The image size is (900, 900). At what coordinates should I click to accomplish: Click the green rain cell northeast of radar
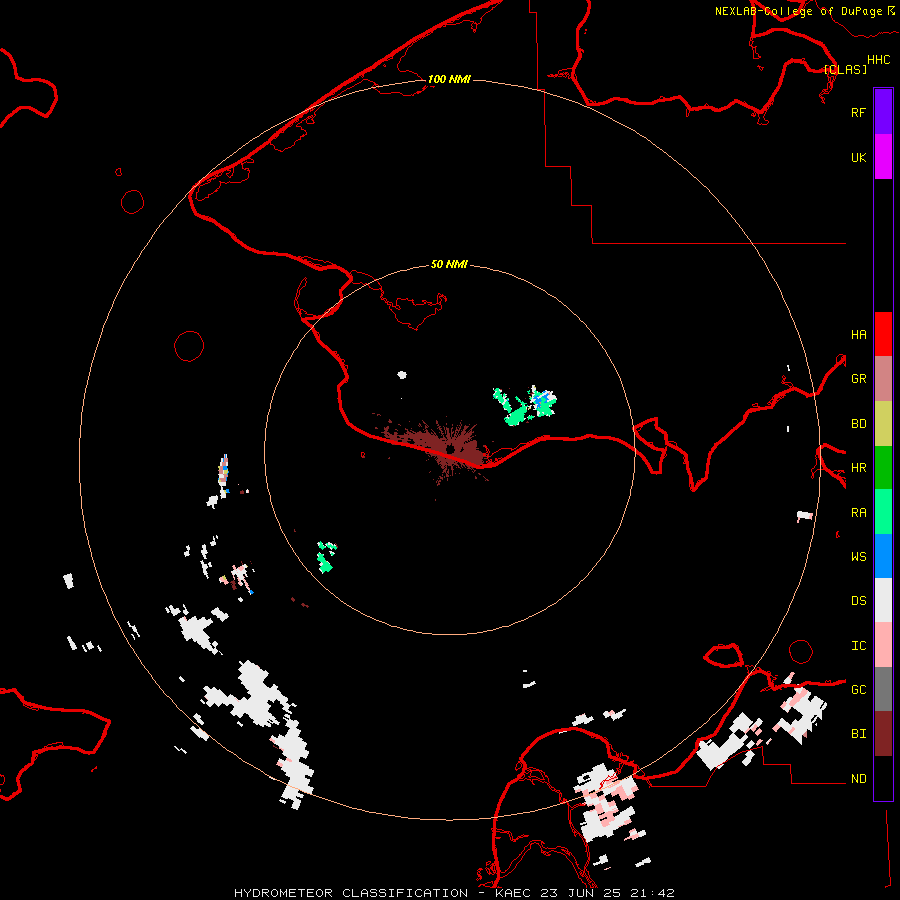pyautogui.click(x=525, y=405)
